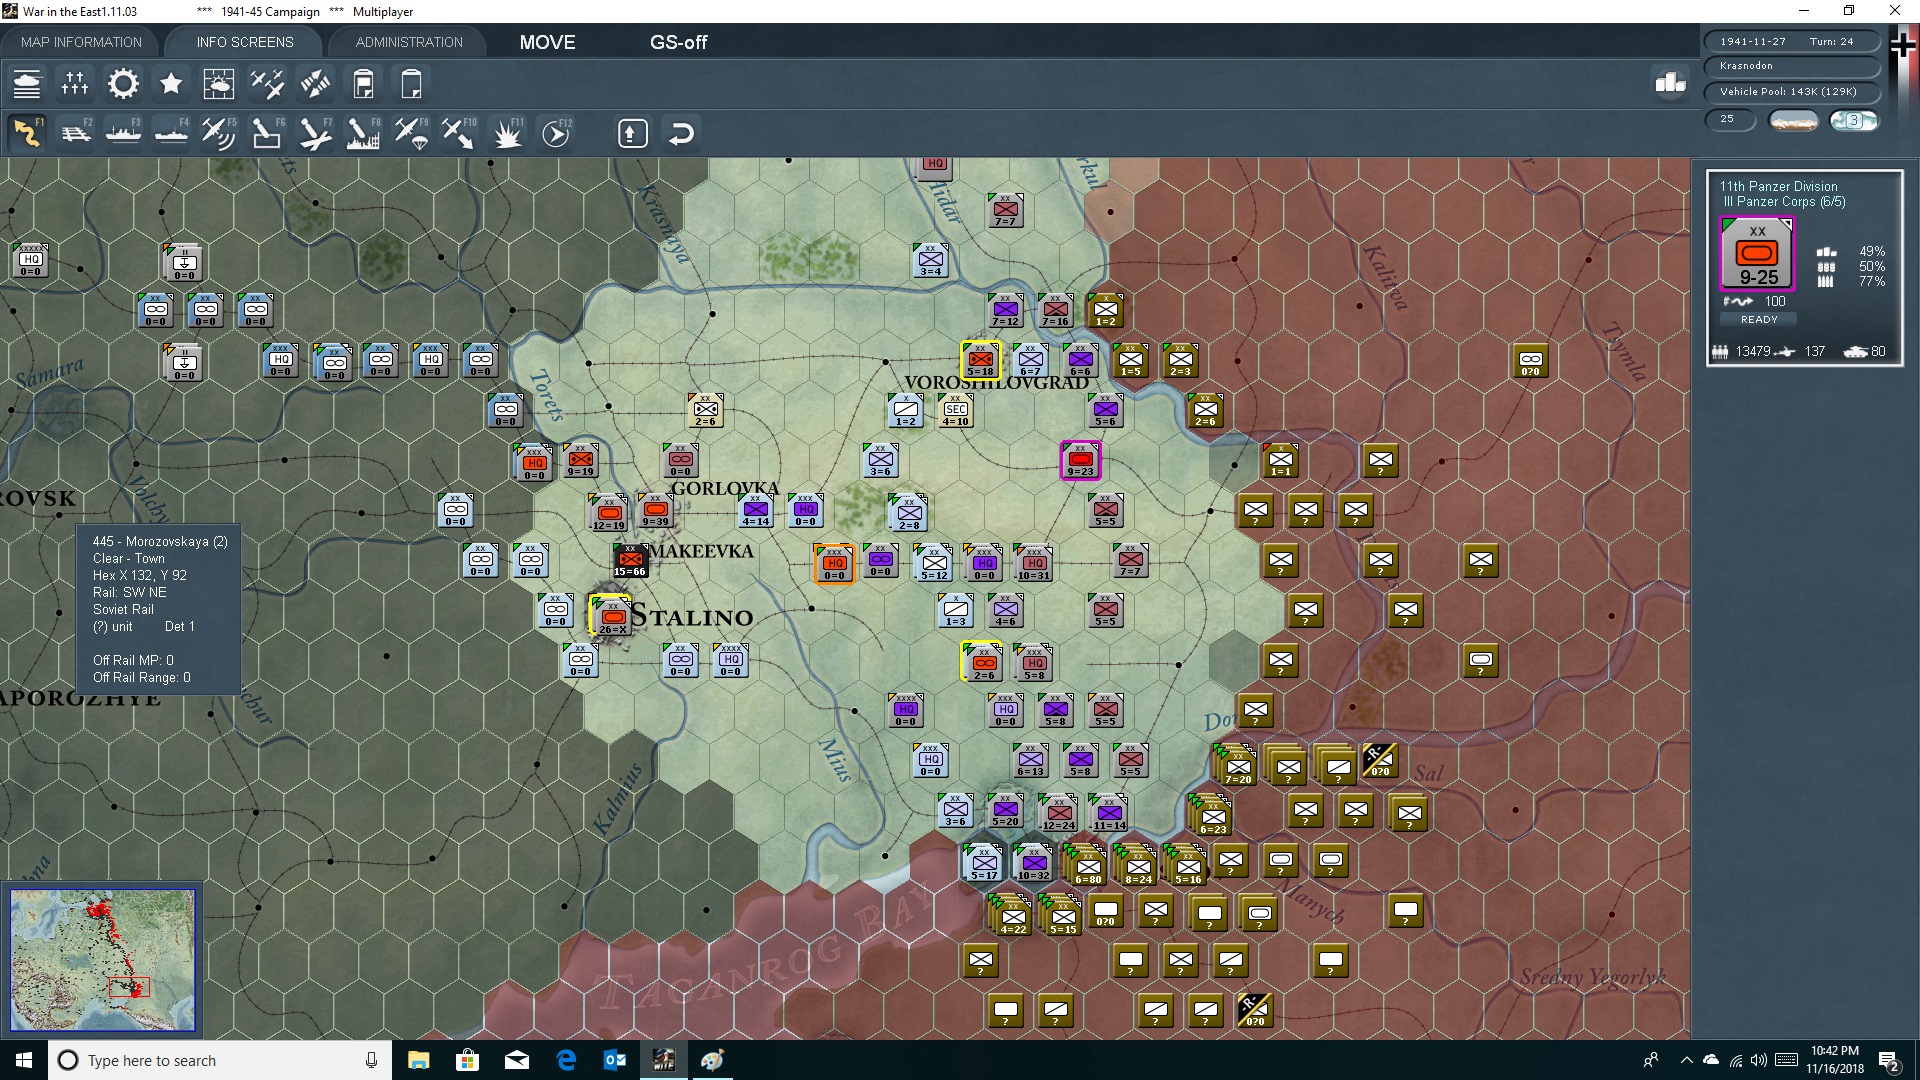Click the undo curved arrow icon
Screen dimensions: 1920x1080
pos(681,133)
